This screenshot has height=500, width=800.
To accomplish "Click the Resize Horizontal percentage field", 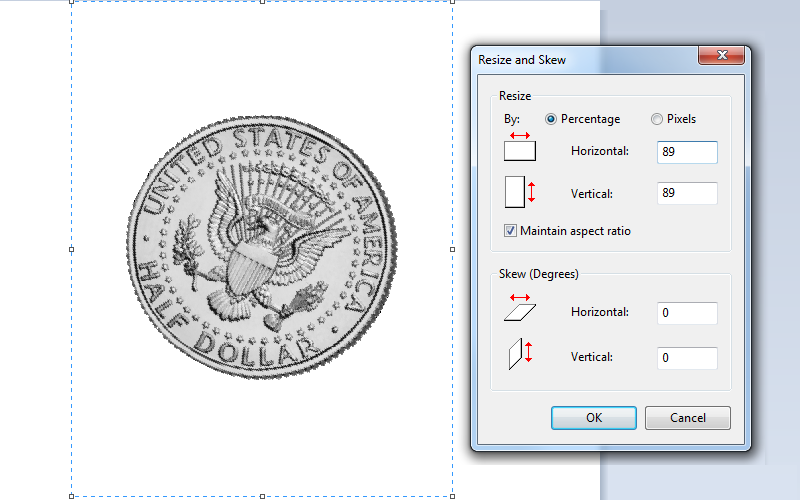I will tap(687, 152).
